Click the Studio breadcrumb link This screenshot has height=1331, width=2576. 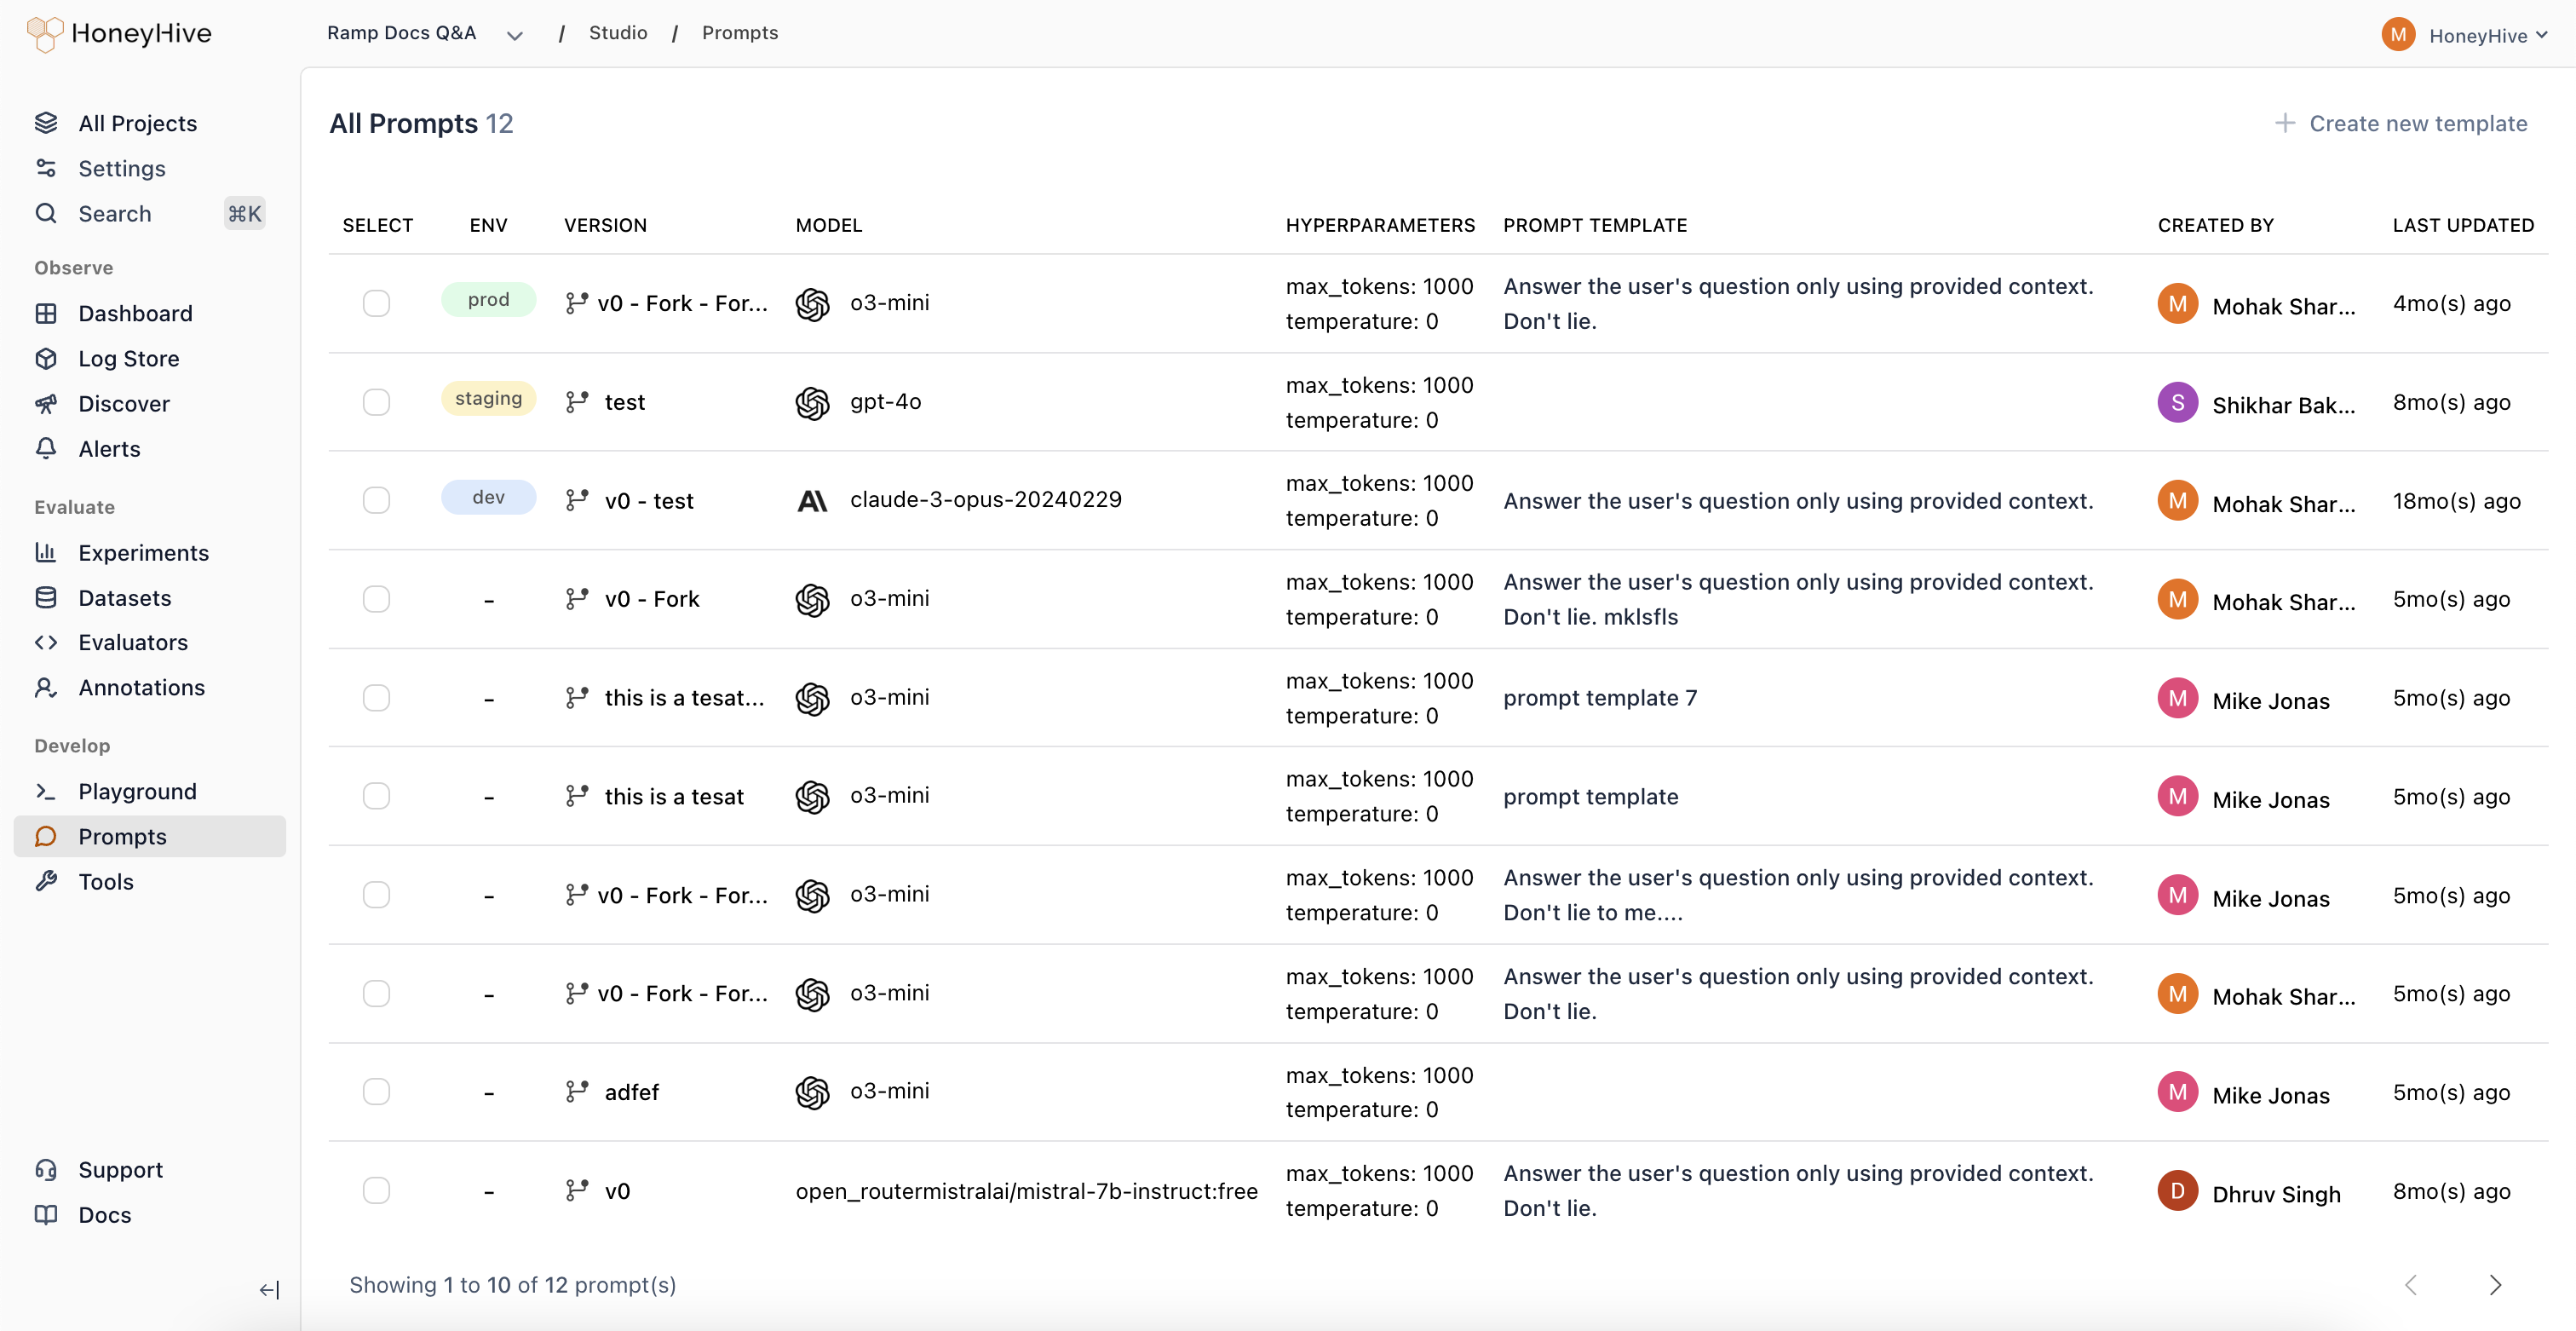pyautogui.click(x=617, y=33)
